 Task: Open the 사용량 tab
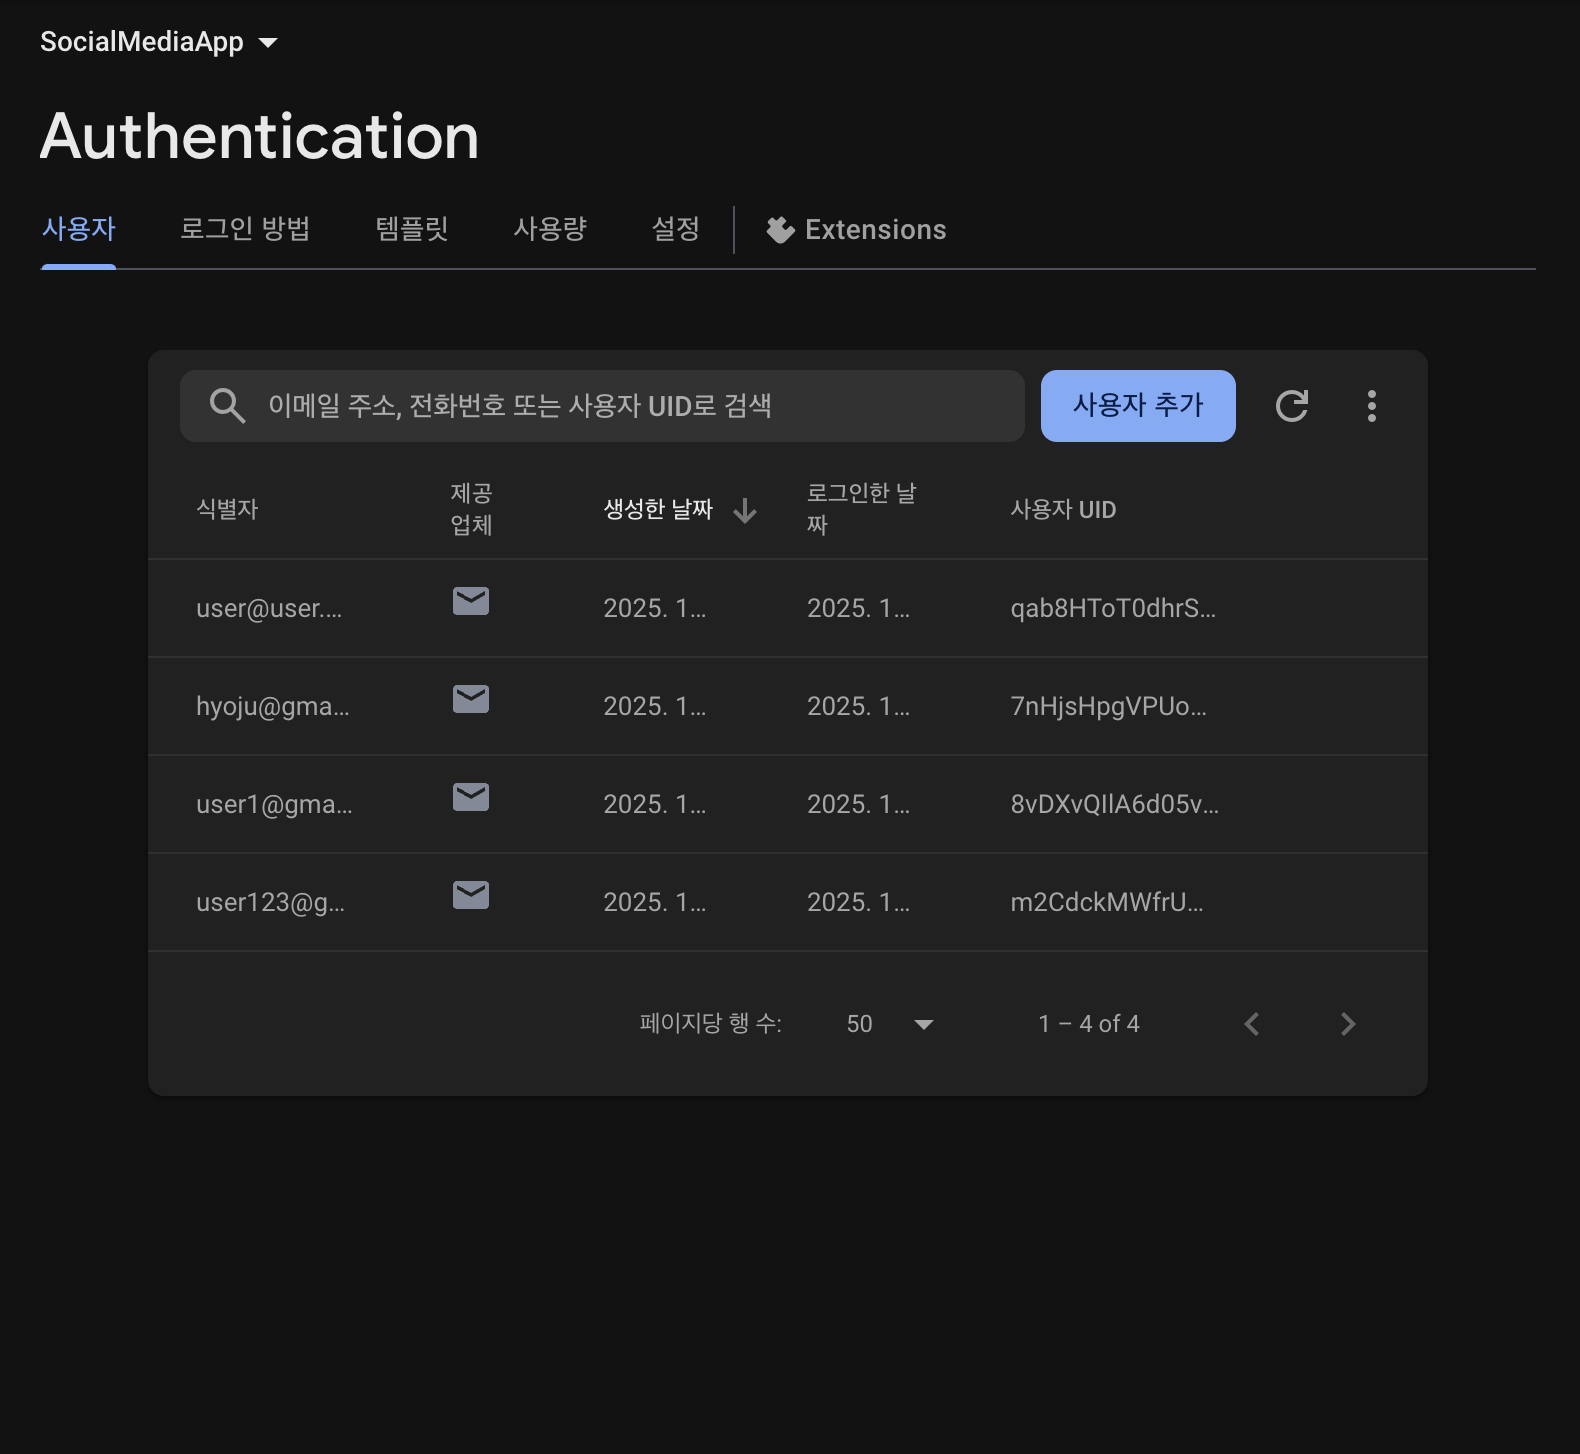coord(550,229)
